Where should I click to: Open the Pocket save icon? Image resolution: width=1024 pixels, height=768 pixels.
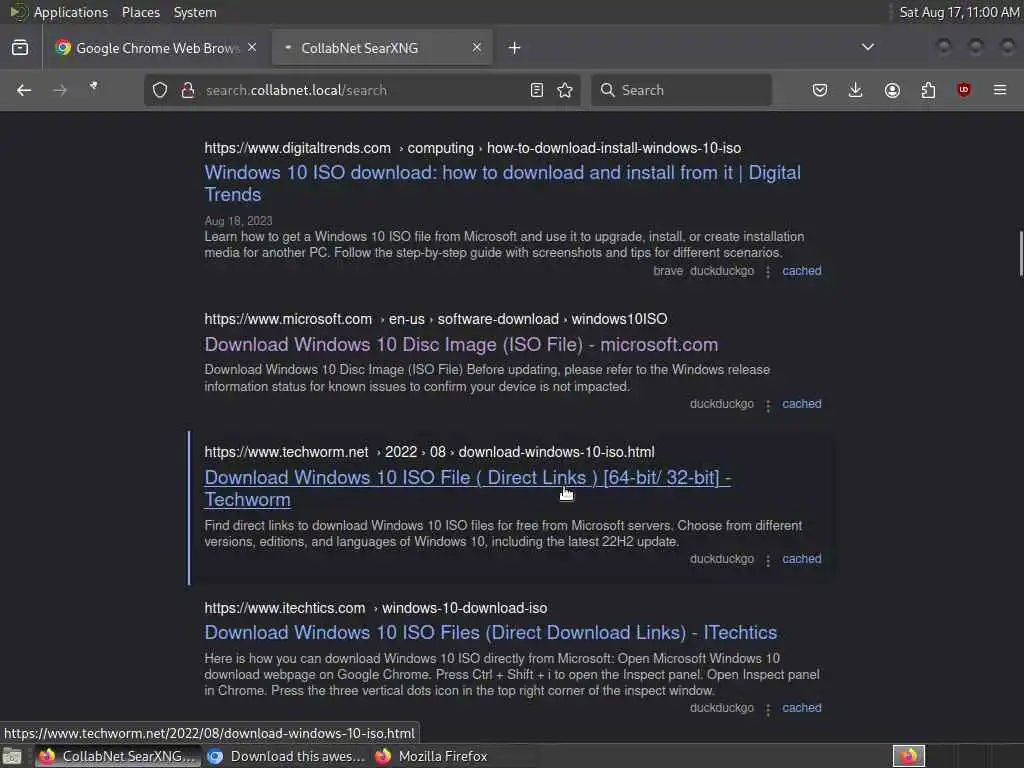(x=820, y=90)
